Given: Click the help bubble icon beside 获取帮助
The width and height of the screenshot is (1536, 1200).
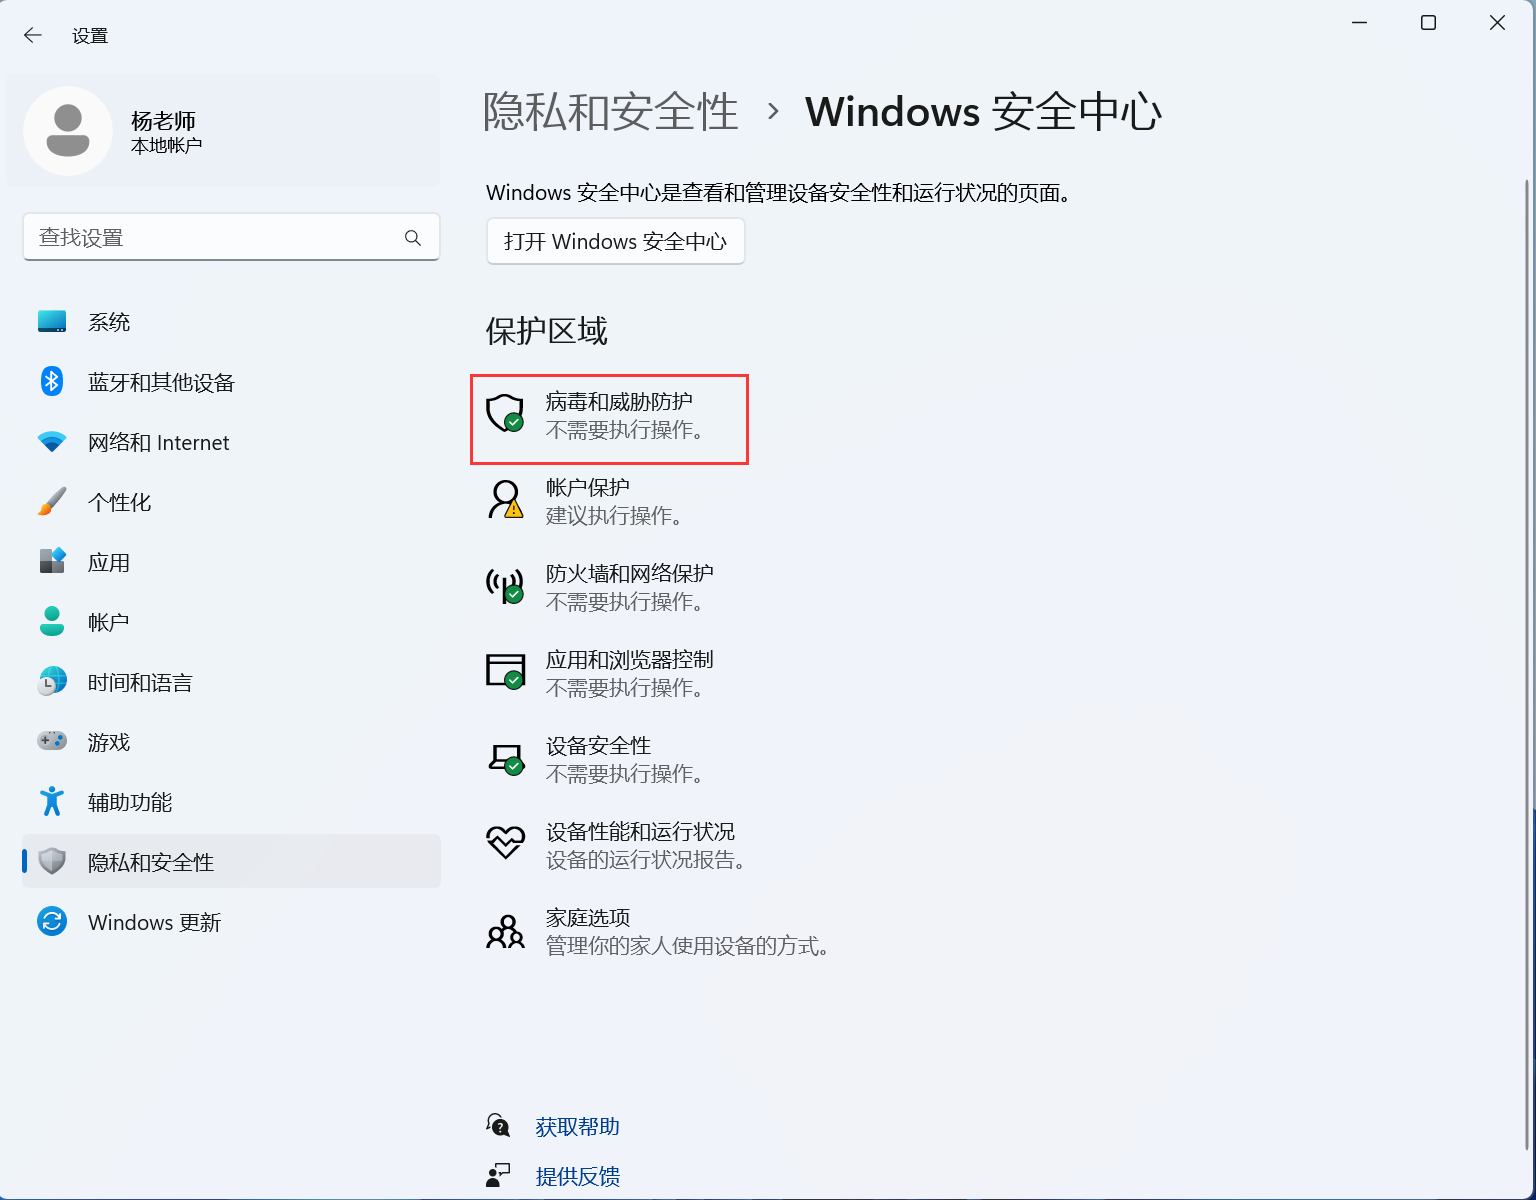Looking at the screenshot, I should 498,1125.
